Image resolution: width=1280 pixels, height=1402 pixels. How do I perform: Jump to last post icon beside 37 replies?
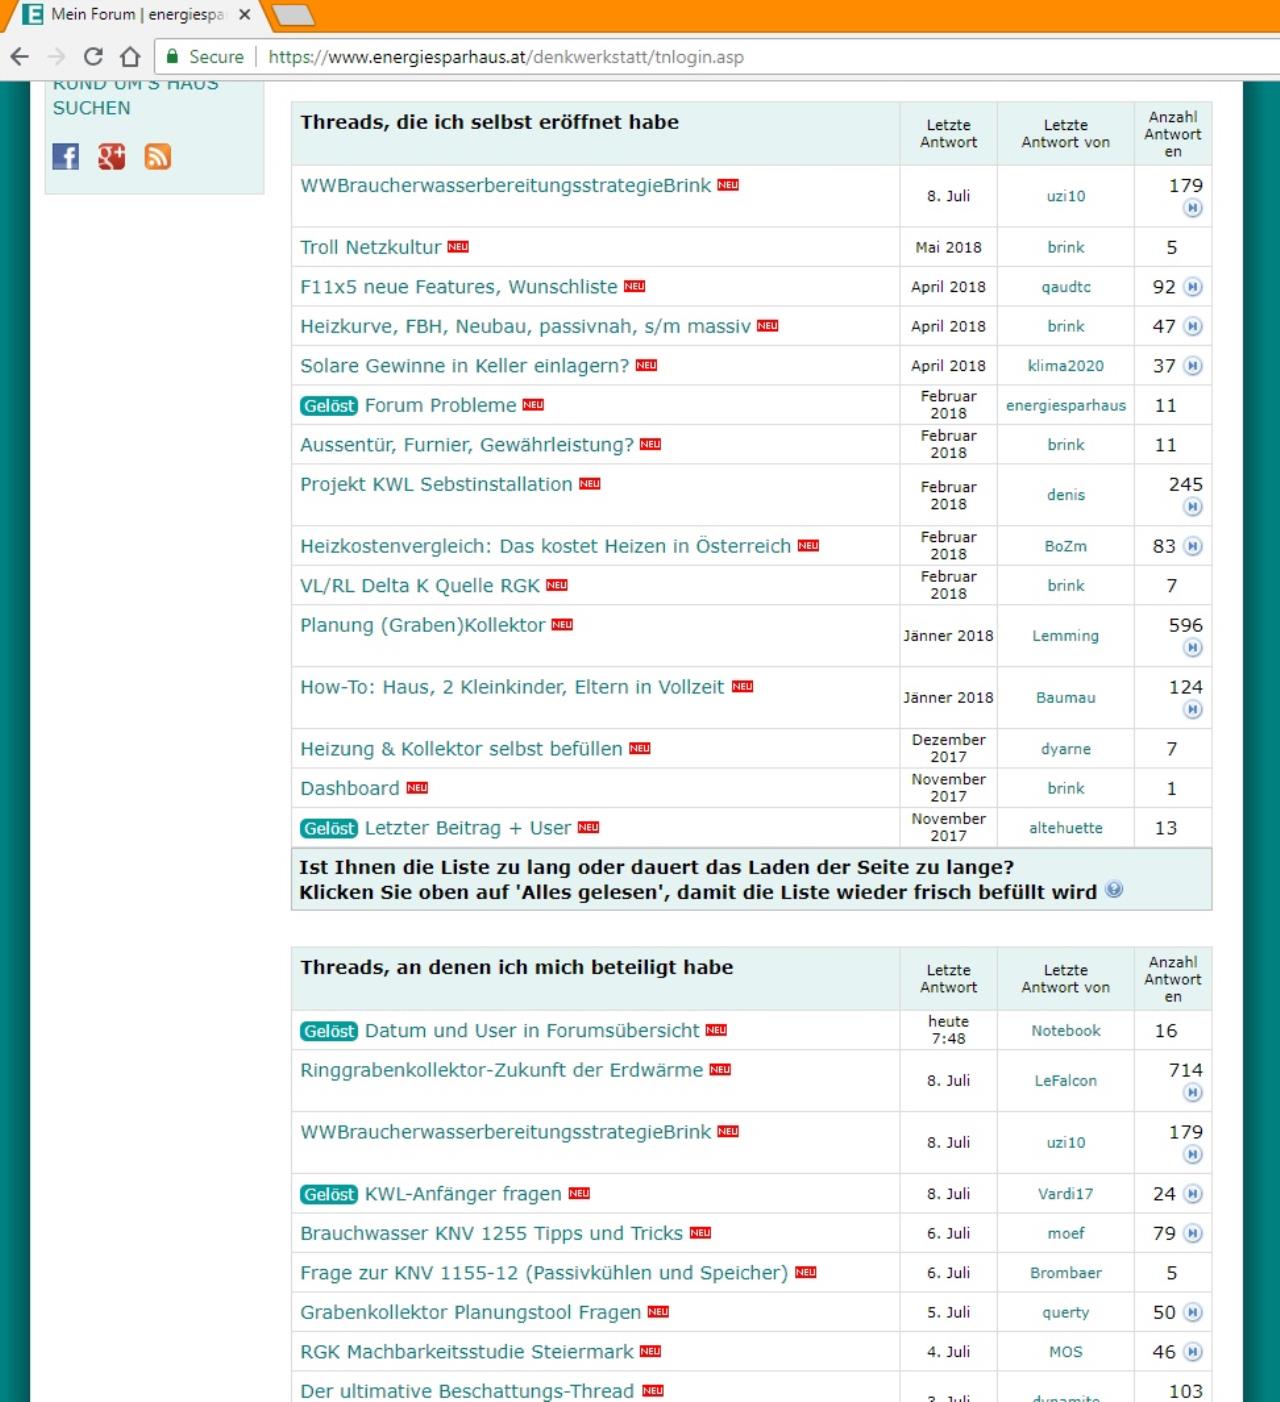pyautogui.click(x=1193, y=366)
